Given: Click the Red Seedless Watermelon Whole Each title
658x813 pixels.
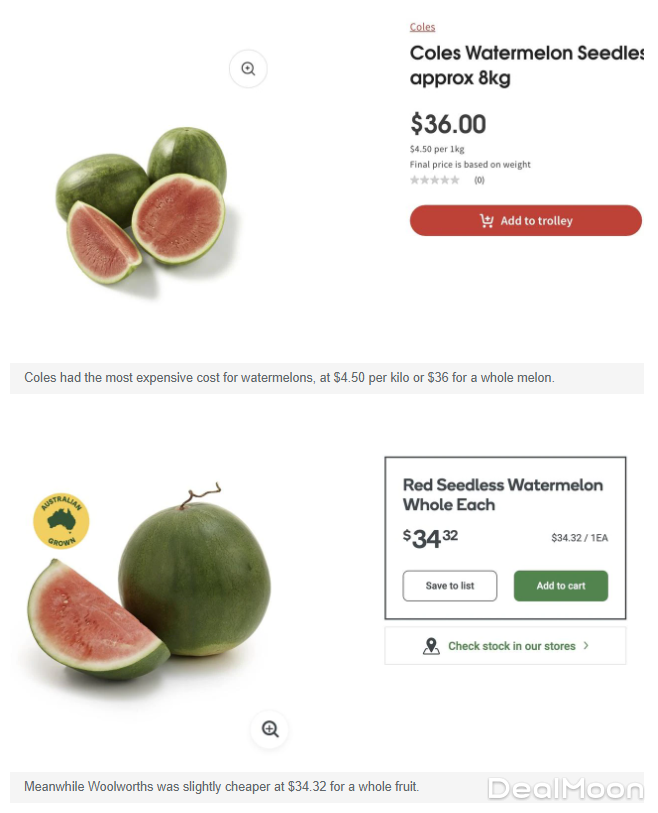Looking at the screenshot, I should coord(502,494).
